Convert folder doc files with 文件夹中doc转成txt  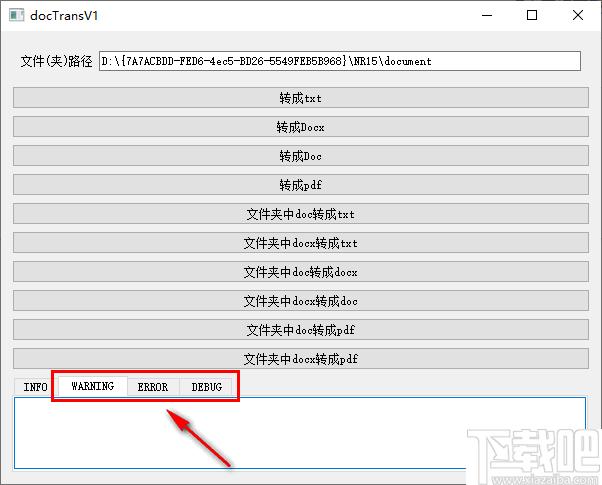click(x=301, y=214)
